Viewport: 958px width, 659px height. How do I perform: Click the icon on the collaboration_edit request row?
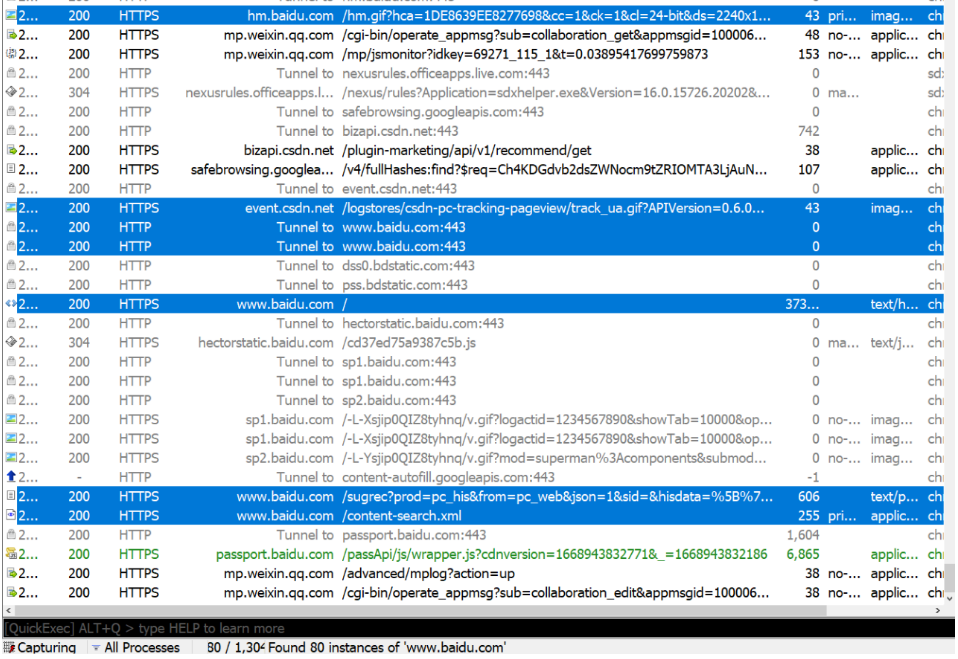(x=11, y=592)
